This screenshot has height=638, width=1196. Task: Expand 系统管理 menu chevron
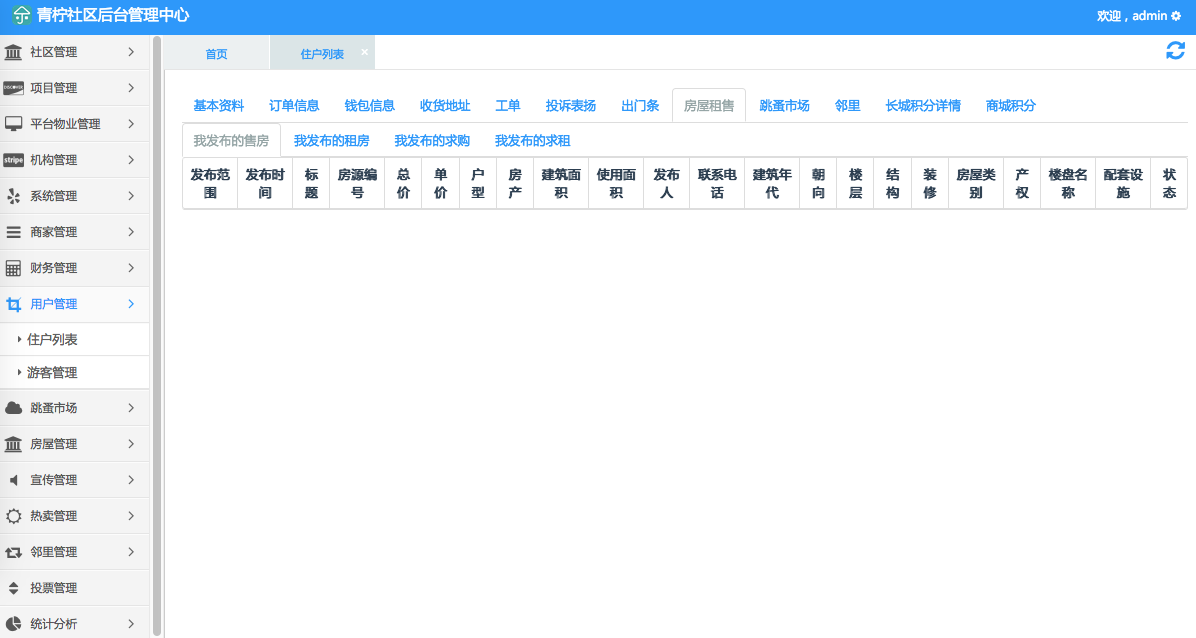tap(131, 196)
